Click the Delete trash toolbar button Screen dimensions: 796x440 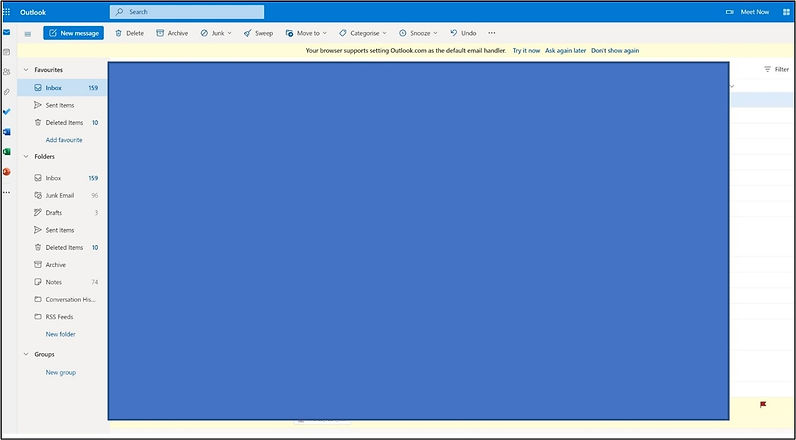point(129,33)
